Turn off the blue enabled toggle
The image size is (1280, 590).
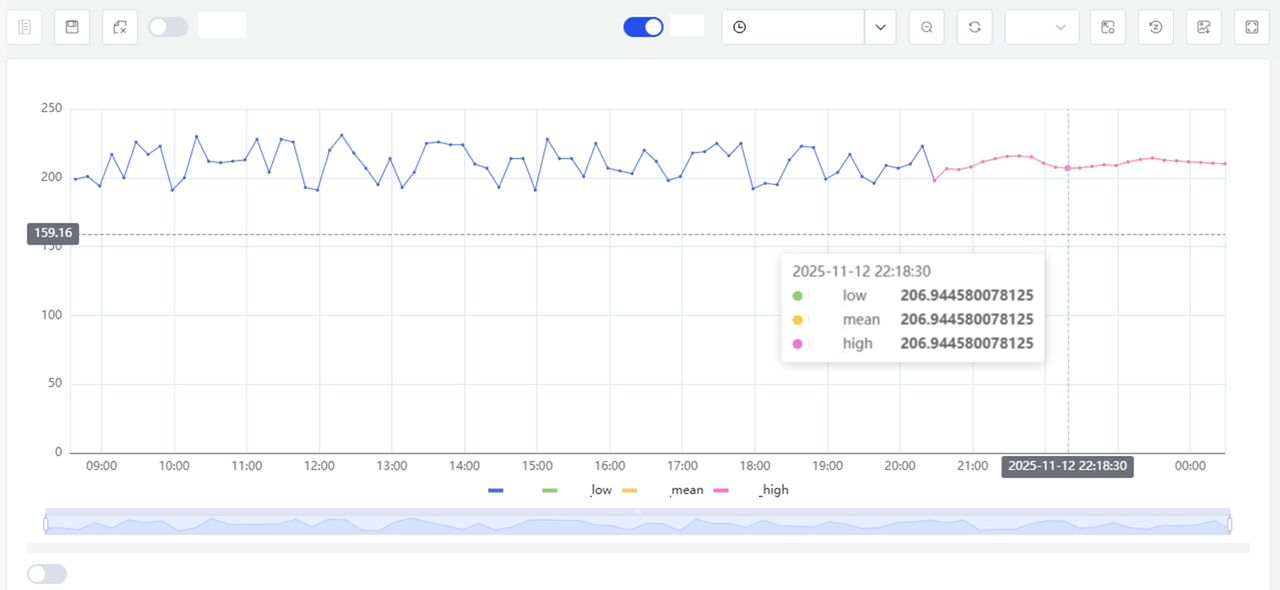(x=643, y=27)
